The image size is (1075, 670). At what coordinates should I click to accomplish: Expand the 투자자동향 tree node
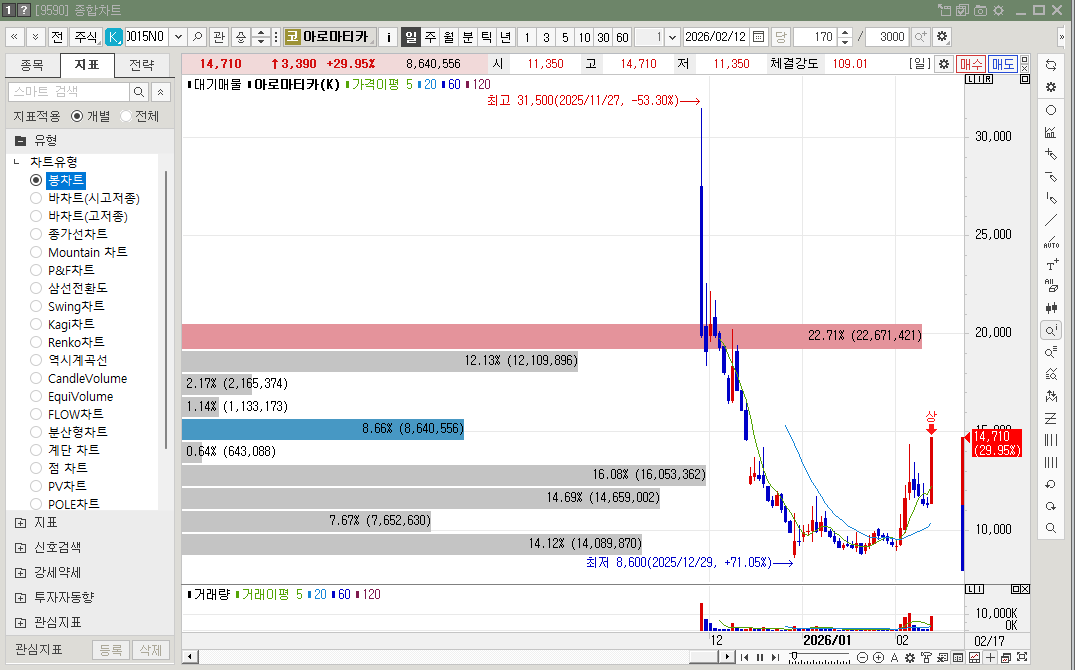(21, 597)
